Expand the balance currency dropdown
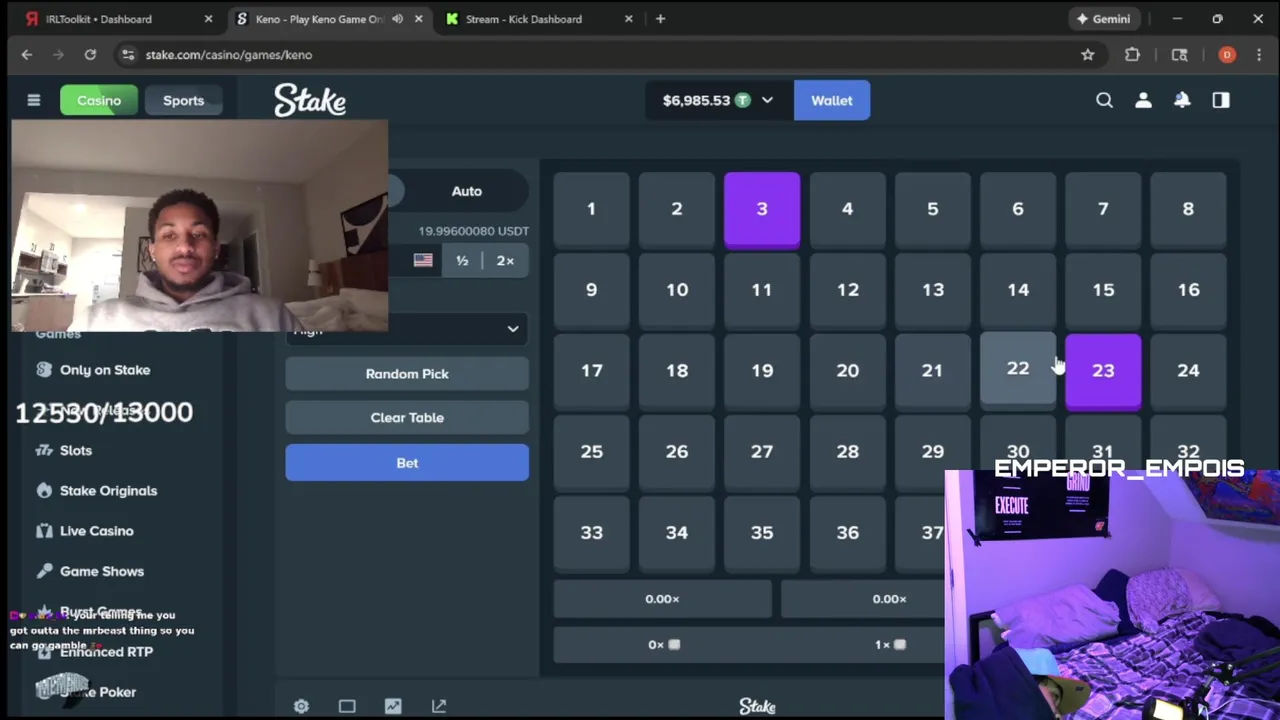The image size is (1280, 720). click(x=767, y=100)
